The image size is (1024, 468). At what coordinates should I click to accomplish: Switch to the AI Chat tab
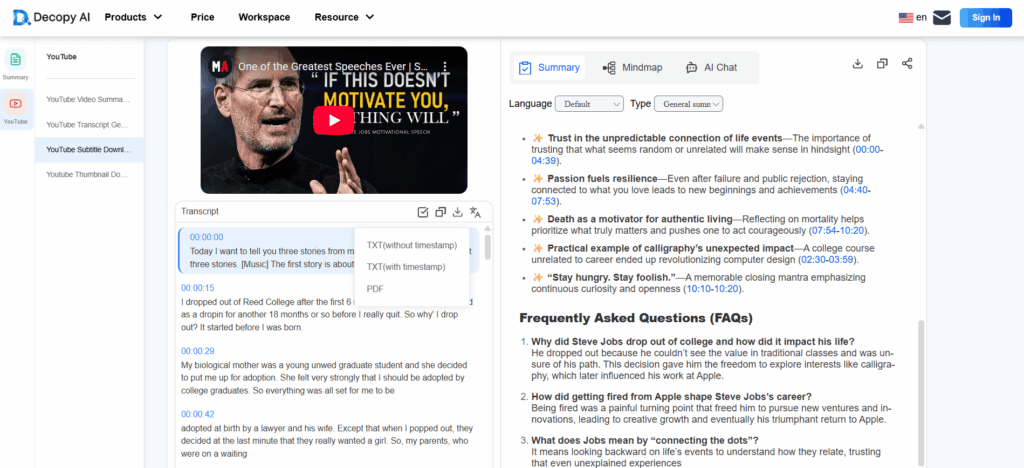pyautogui.click(x=711, y=68)
